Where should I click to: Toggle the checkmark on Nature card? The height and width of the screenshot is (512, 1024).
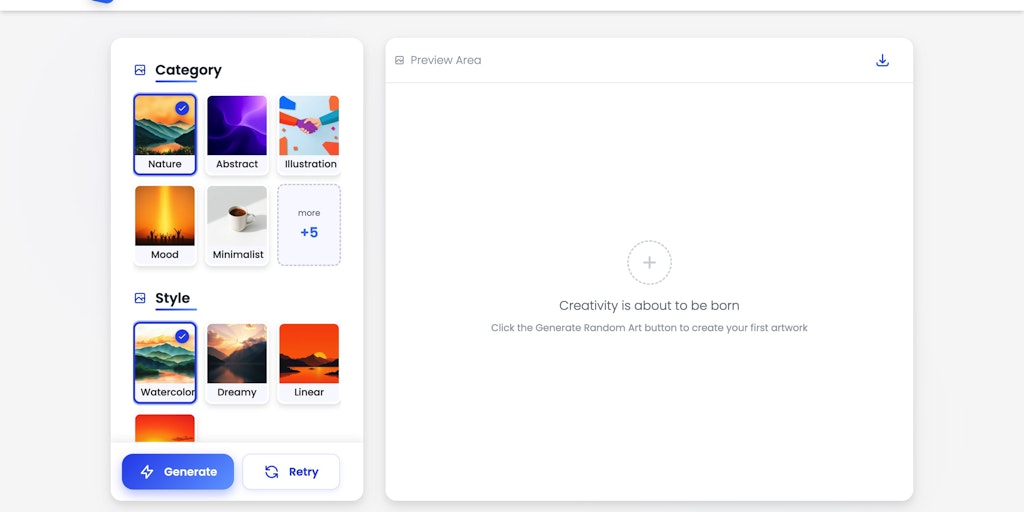point(182,108)
